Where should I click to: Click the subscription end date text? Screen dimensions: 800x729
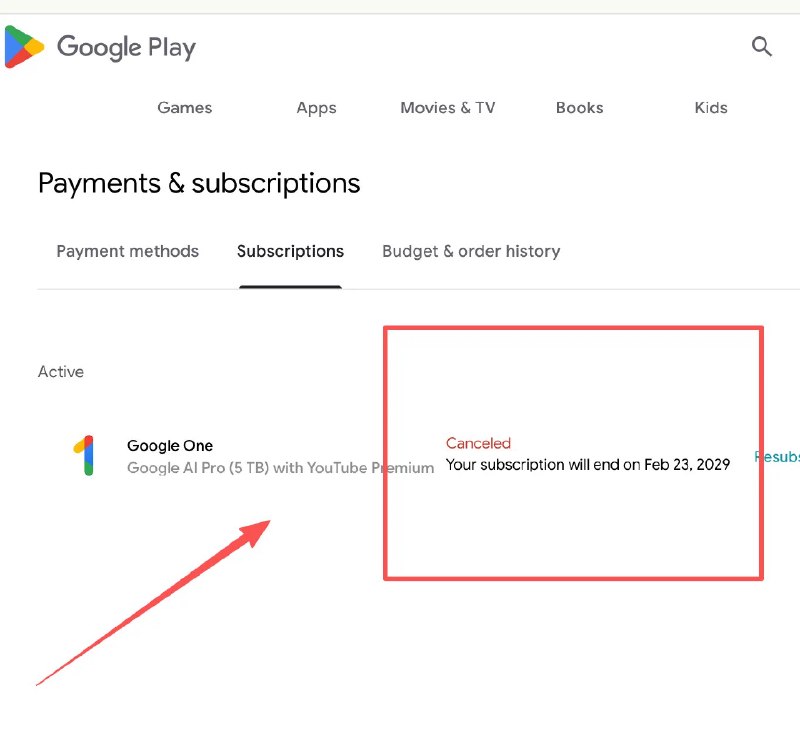[x=588, y=464]
